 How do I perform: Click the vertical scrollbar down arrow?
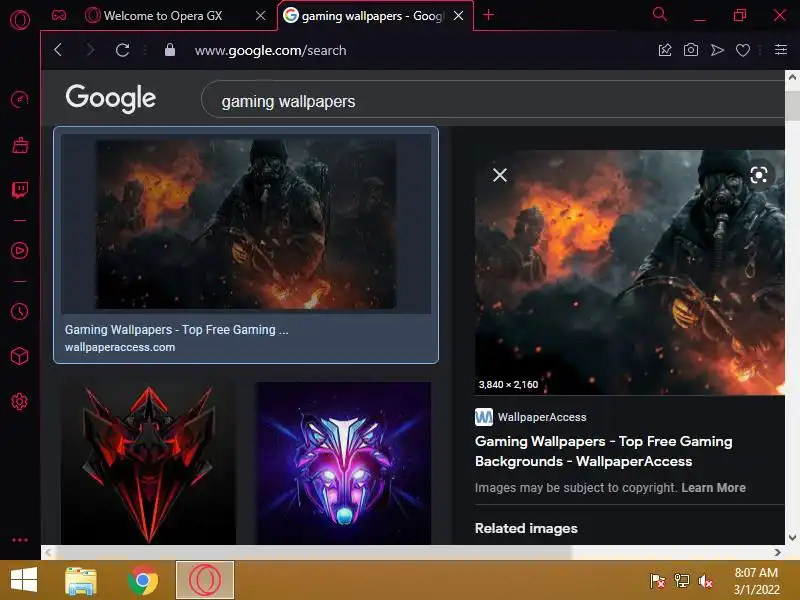click(x=792, y=537)
